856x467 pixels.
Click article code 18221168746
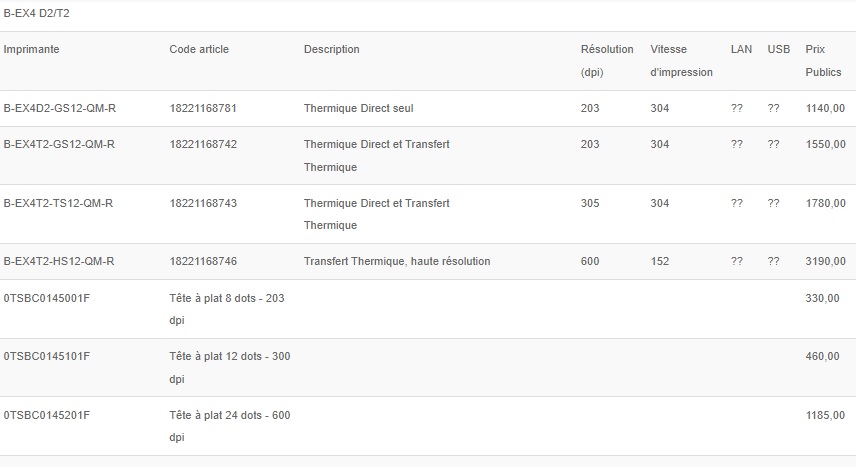203,261
